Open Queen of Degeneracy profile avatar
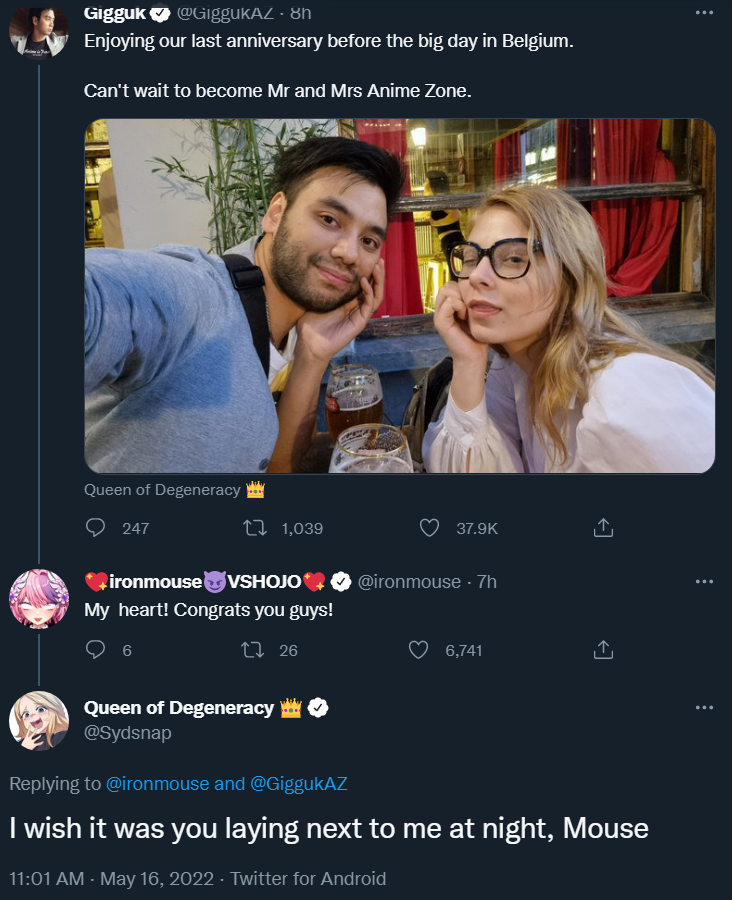 click(x=39, y=721)
